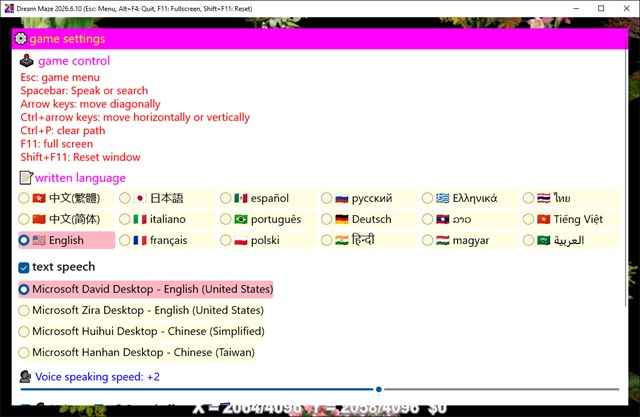Viewport: 640px width, 417px height.
Task: Click 'Spacebar: Speak or search' text
Action: 84,91
